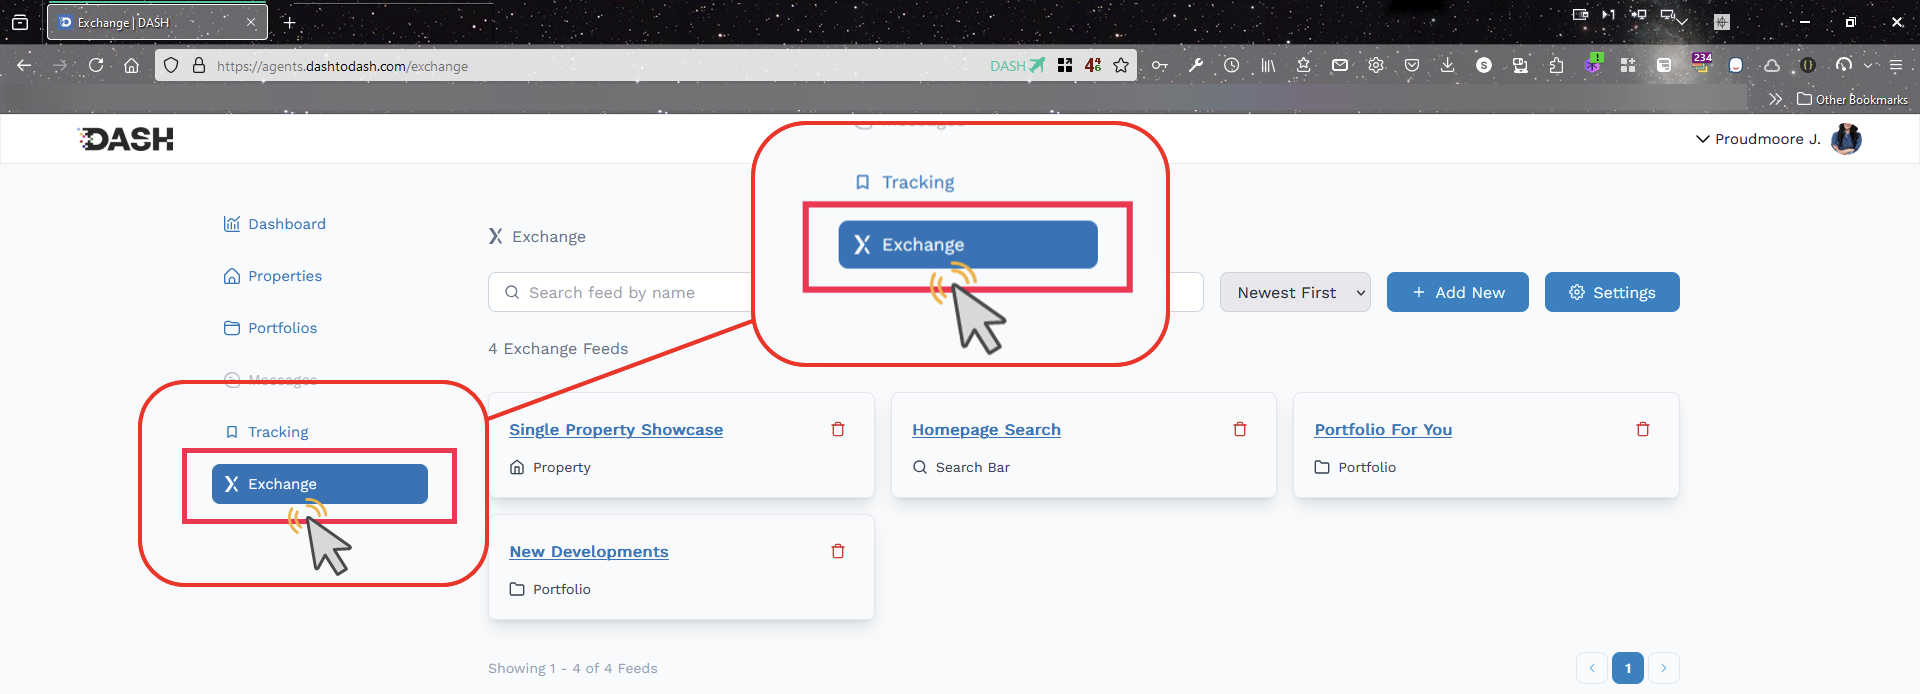Open the New Developments link

pos(589,551)
